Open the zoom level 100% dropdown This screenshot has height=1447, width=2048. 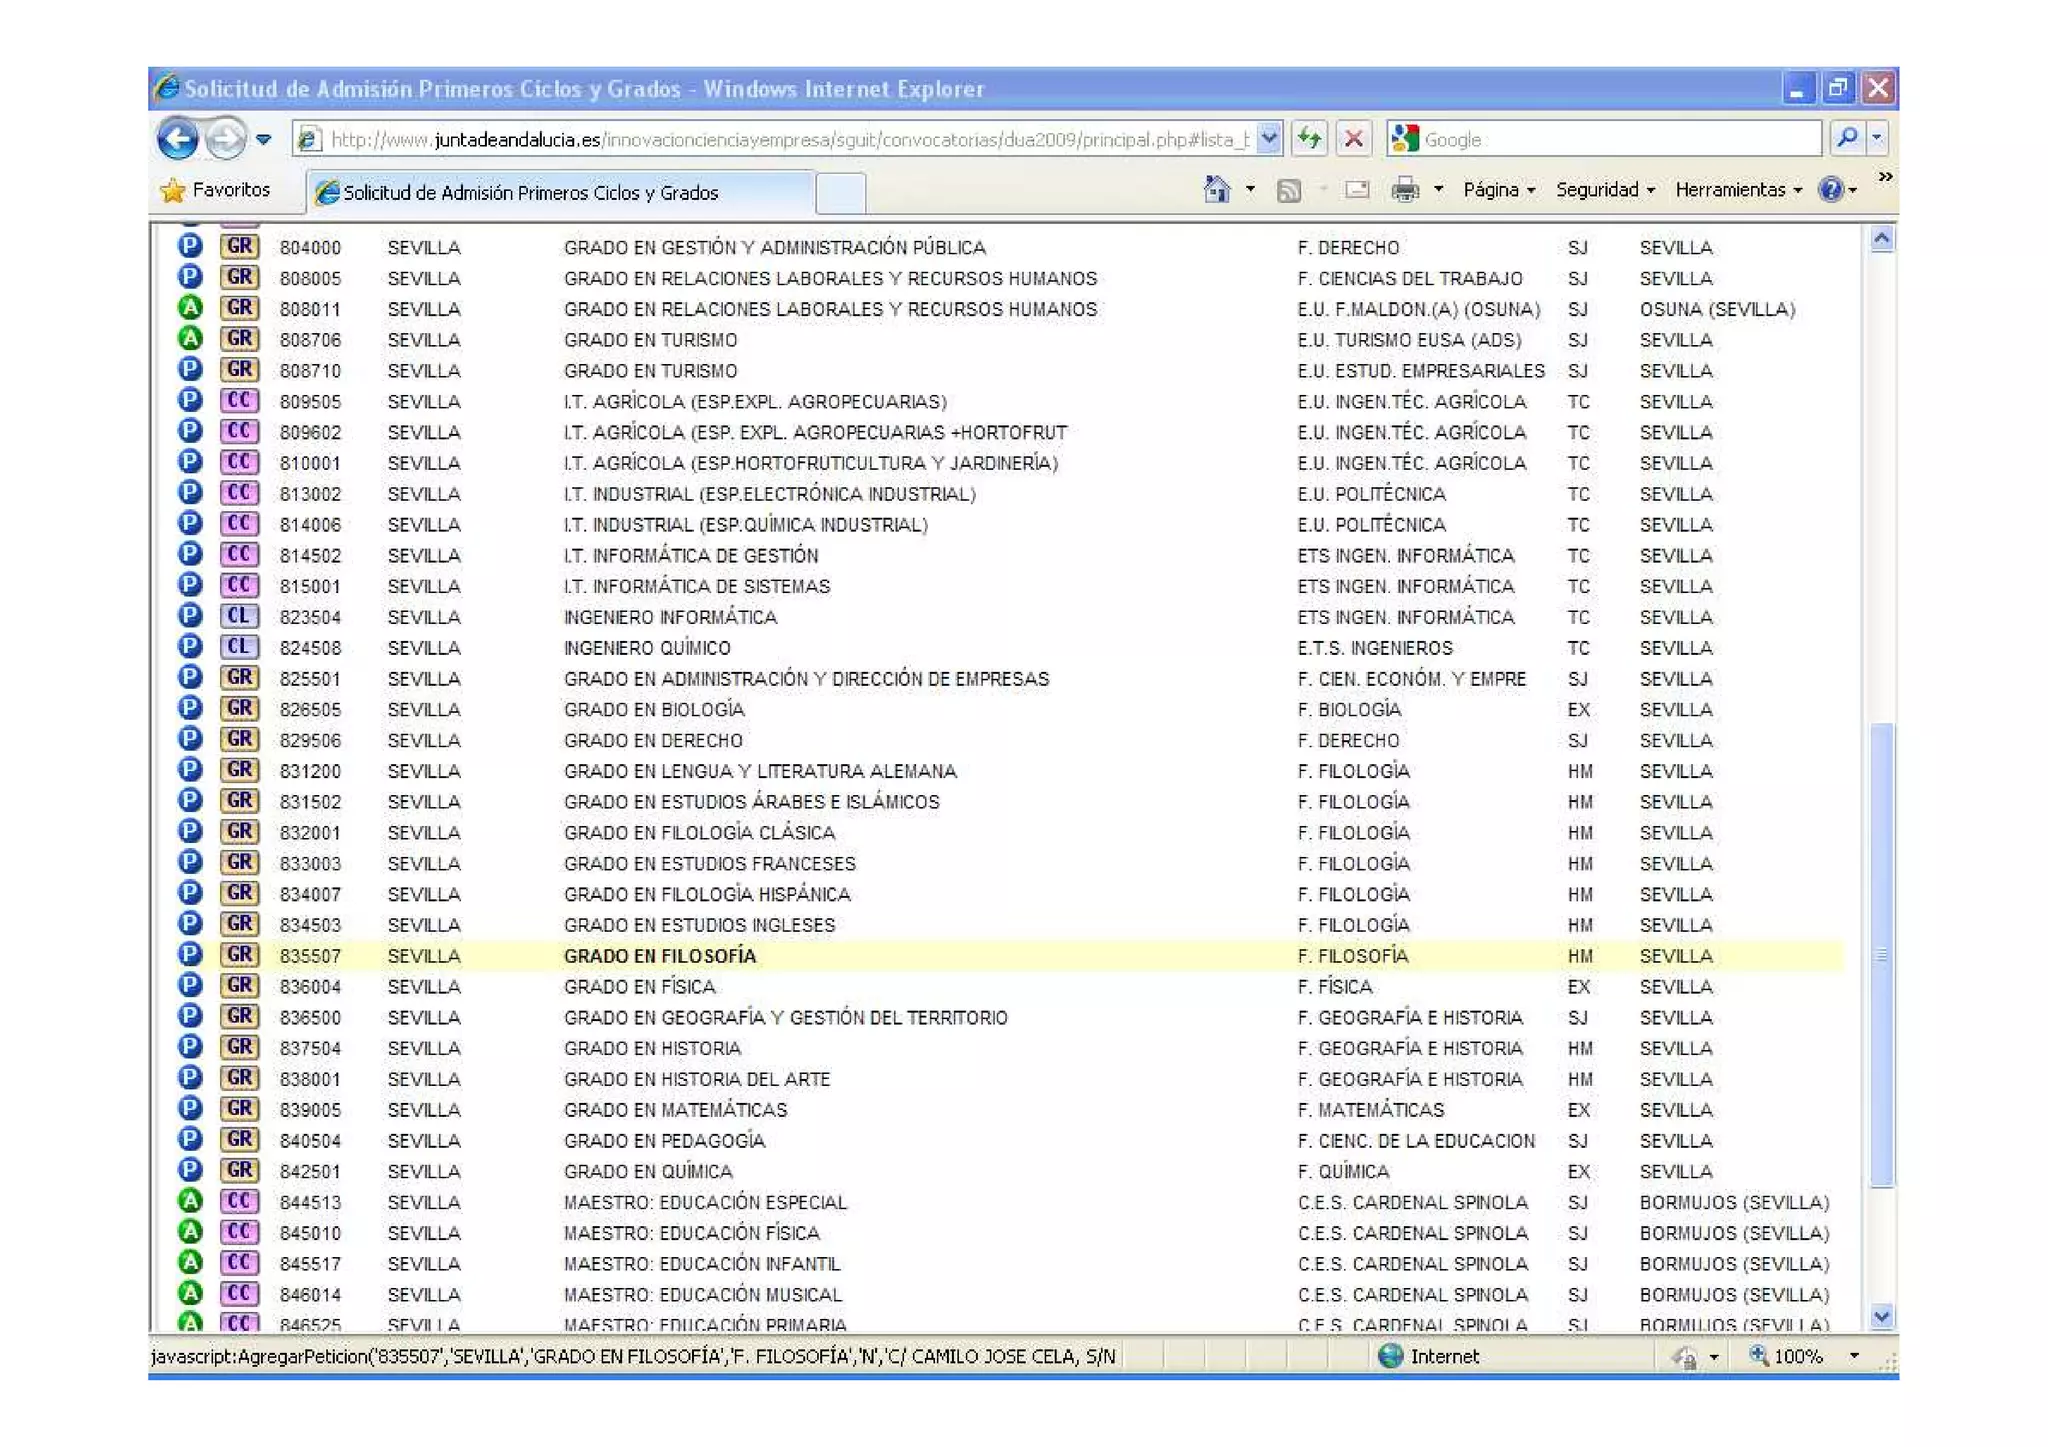click(1854, 1356)
